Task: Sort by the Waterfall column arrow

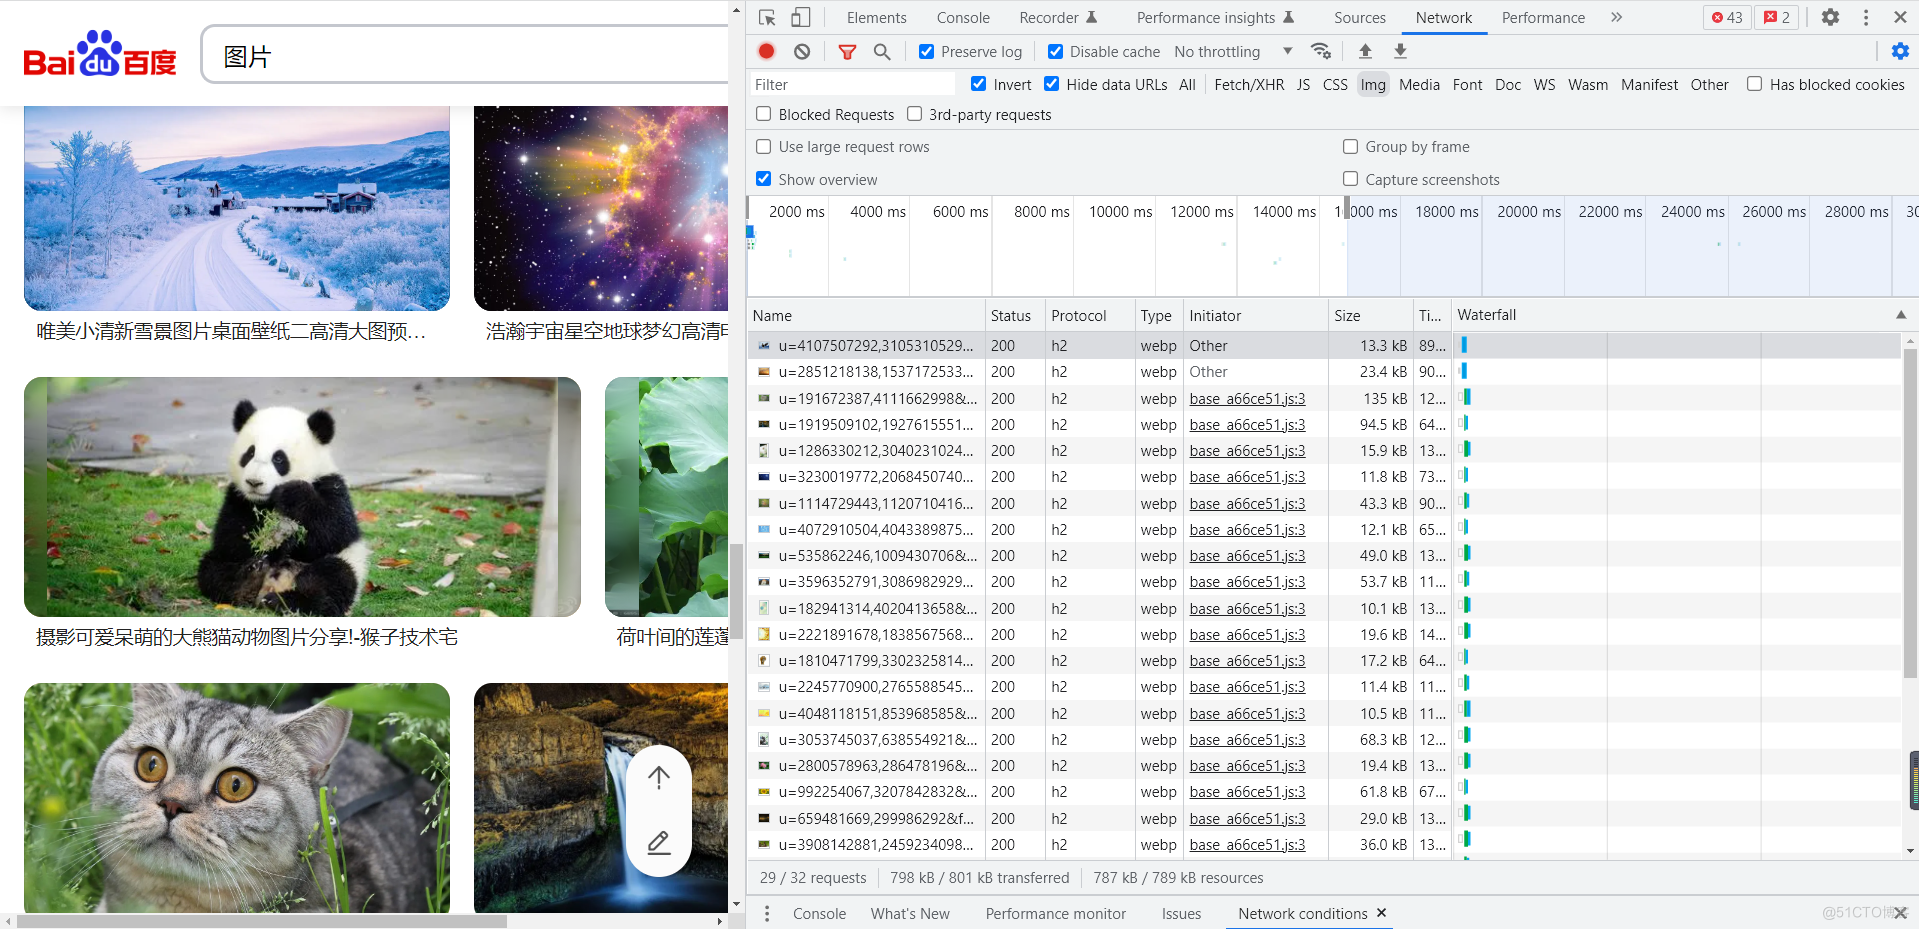Action: pos(1900,315)
